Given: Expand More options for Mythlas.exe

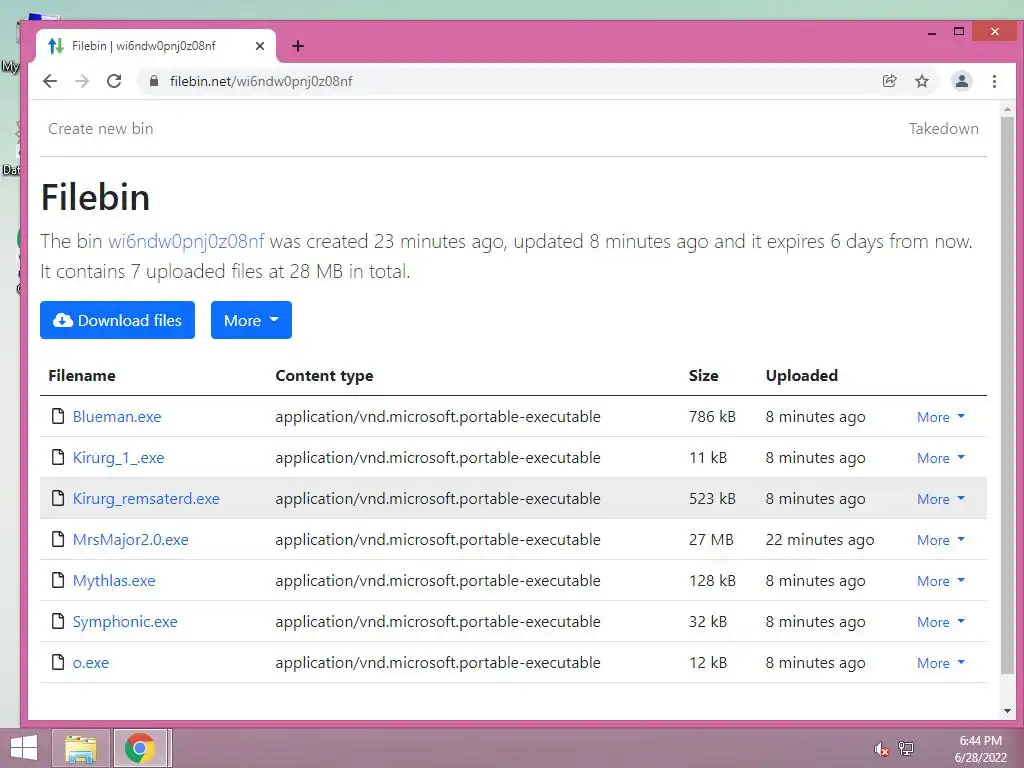Looking at the screenshot, I should 941,581.
